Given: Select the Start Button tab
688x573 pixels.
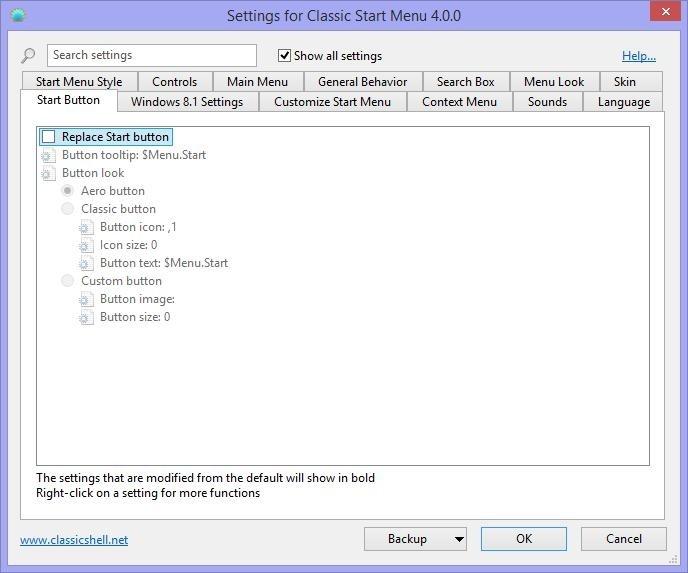Looking at the screenshot, I should [68, 100].
